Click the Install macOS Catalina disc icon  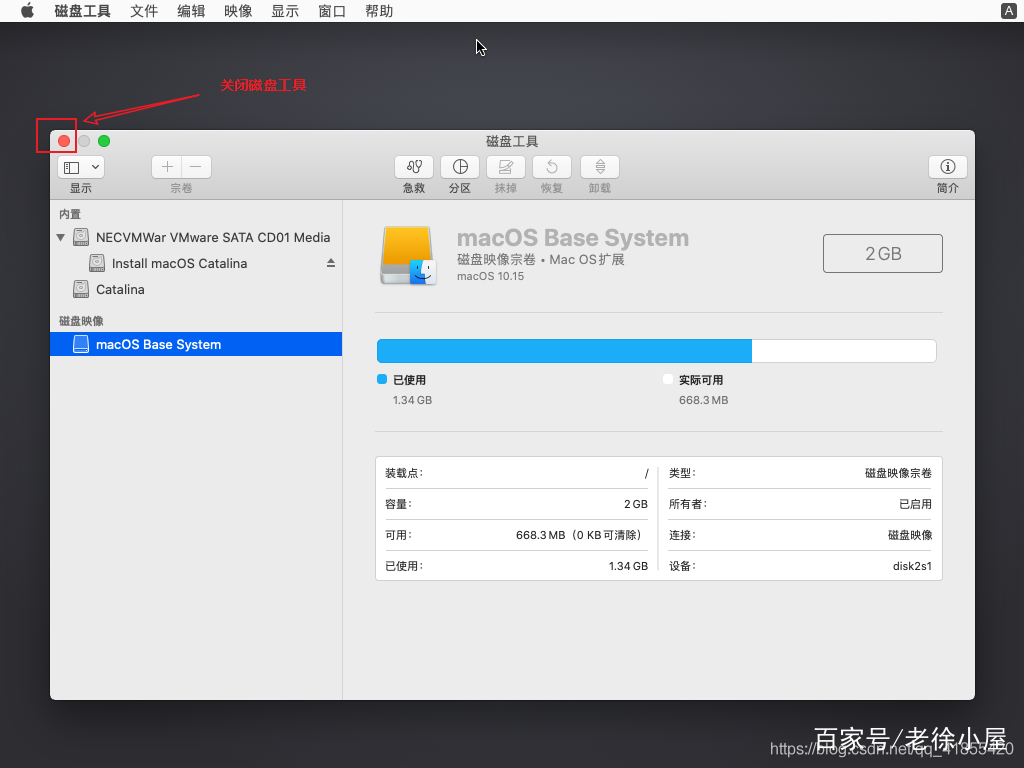97,263
